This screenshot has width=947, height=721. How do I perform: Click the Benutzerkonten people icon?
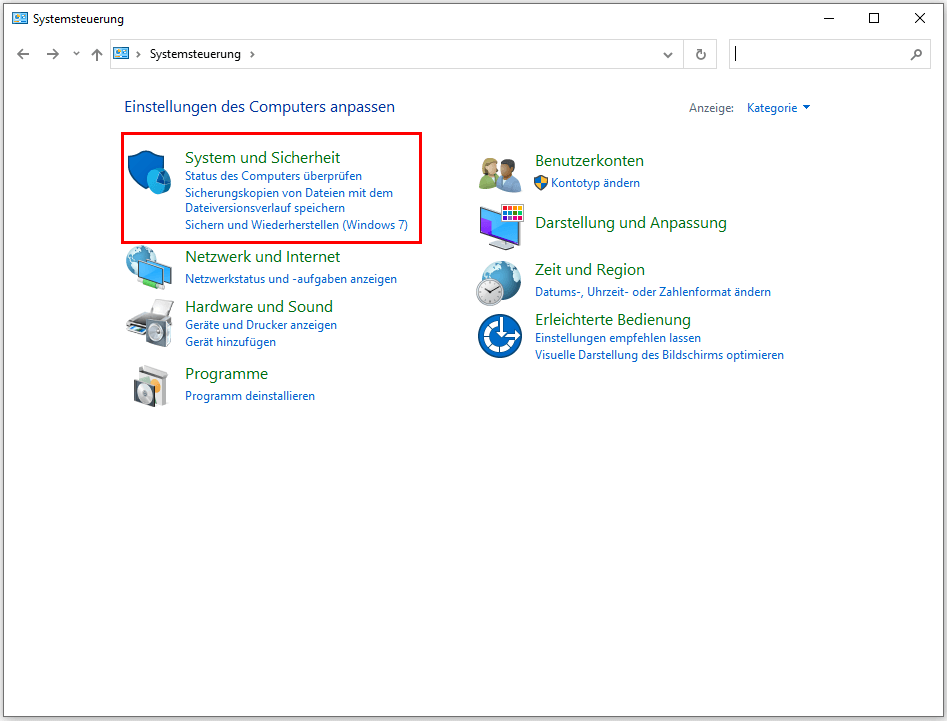pos(500,173)
